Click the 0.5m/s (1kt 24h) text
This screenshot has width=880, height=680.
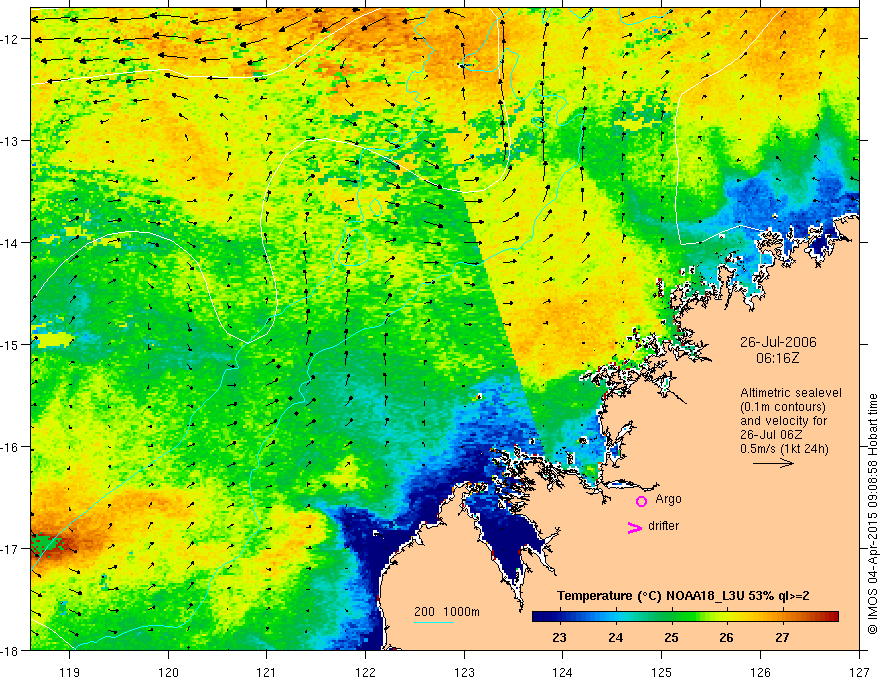point(784,449)
